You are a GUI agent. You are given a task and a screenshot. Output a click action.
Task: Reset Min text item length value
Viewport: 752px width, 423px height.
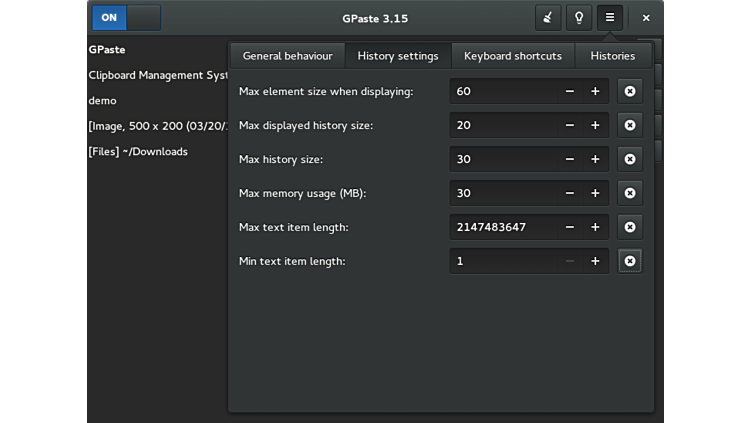(x=629, y=261)
